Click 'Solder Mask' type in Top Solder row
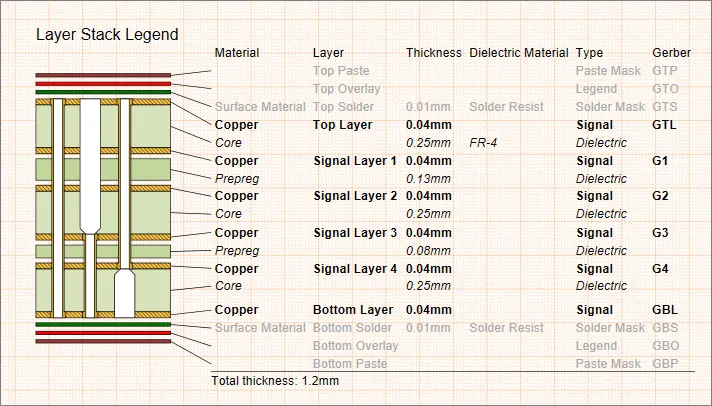 610,107
